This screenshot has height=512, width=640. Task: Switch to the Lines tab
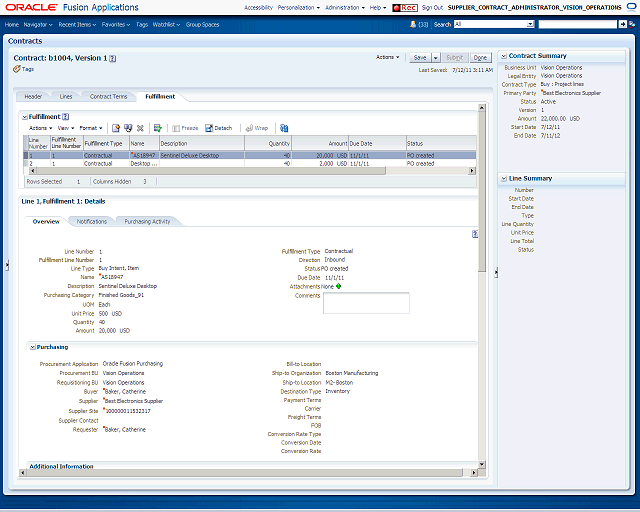66,97
